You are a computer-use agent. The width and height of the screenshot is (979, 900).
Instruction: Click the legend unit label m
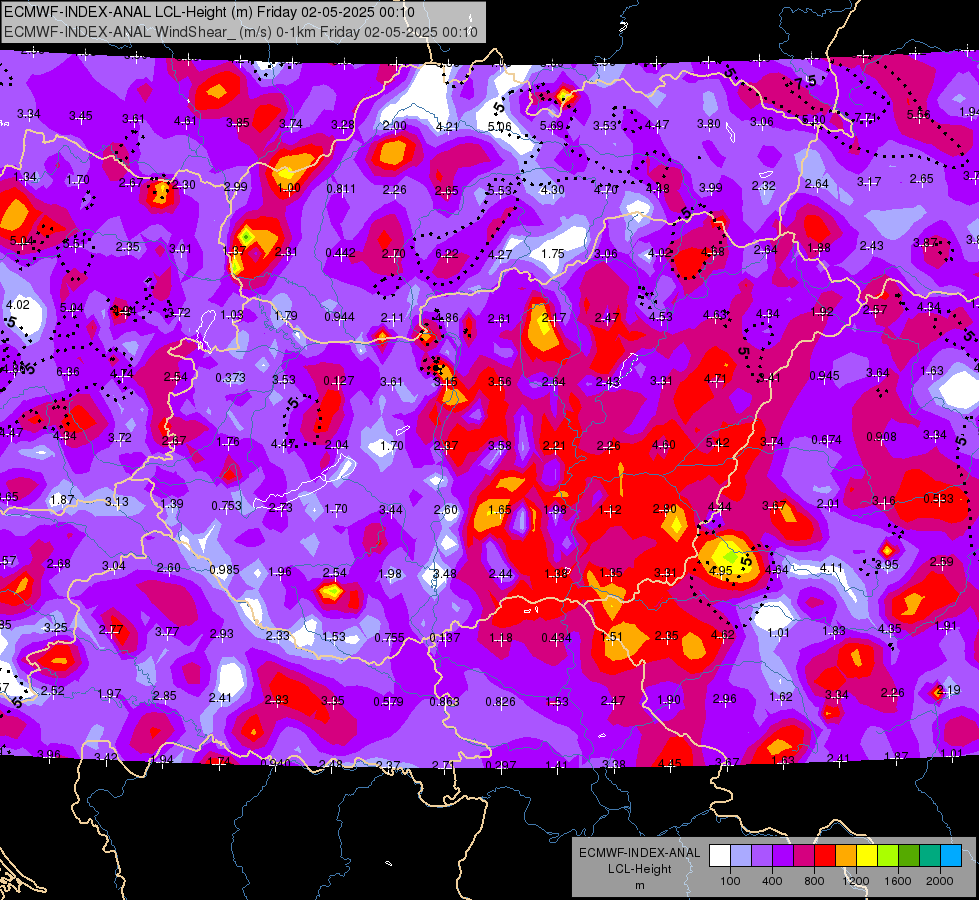point(640,886)
